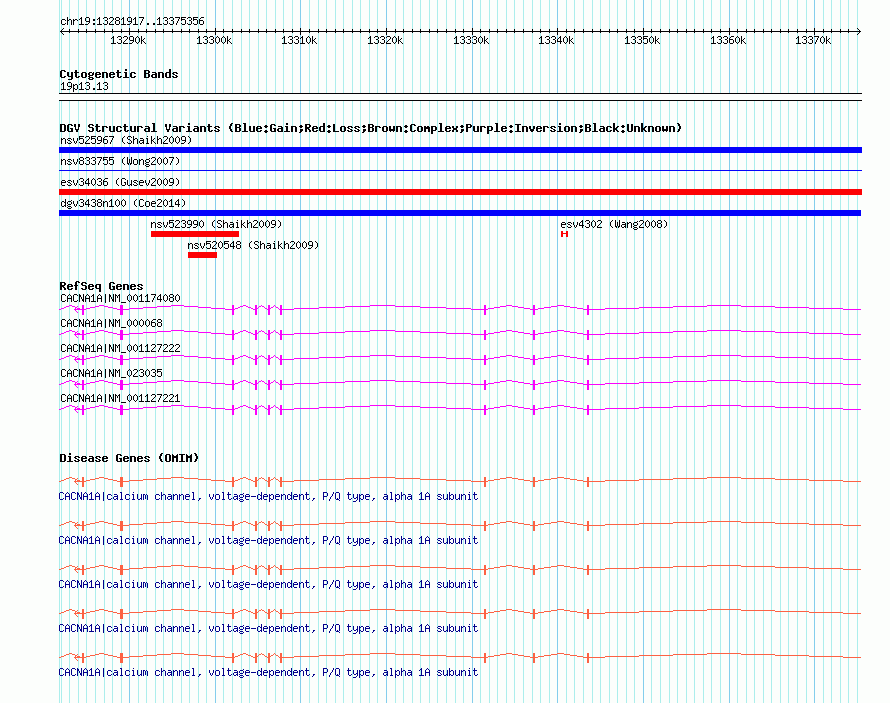
Task: Click the 13350k ruler tick label
Action: click(x=642, y=40)
